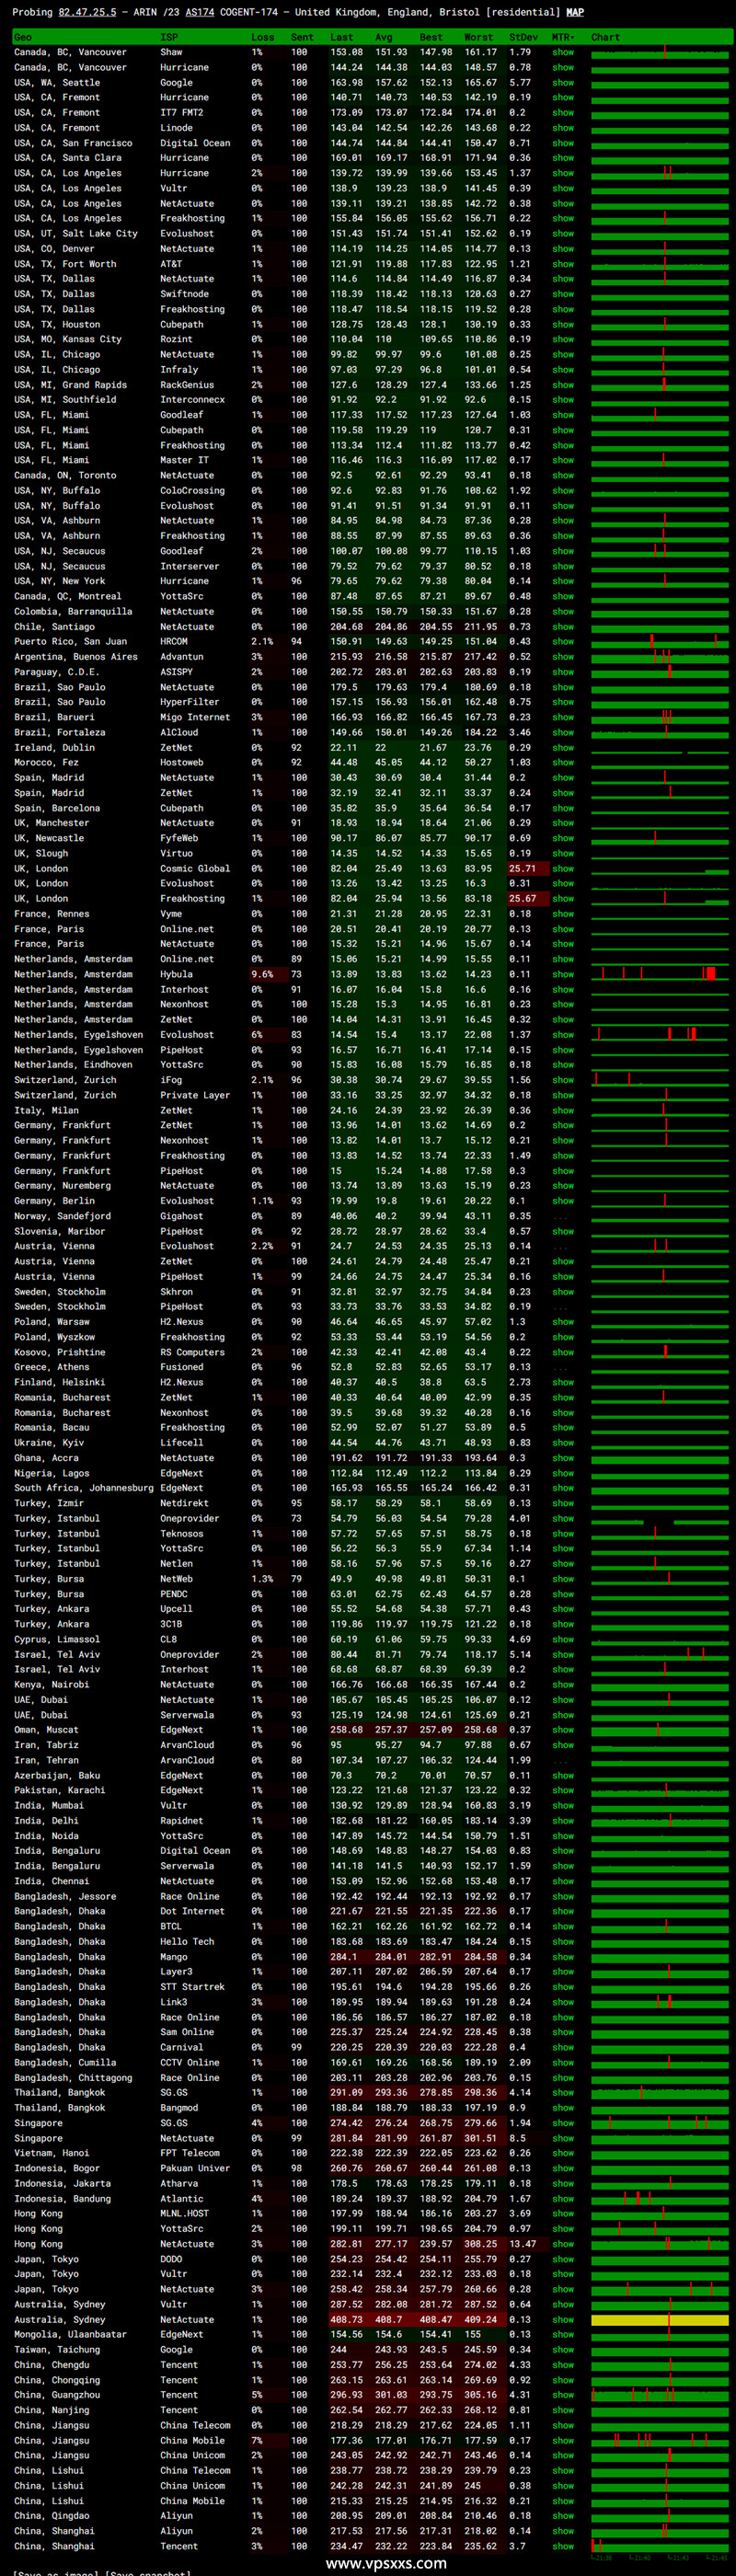Click the Loss column header
The height and width of the screenshot is (2576, 736).
coord(263,37)
